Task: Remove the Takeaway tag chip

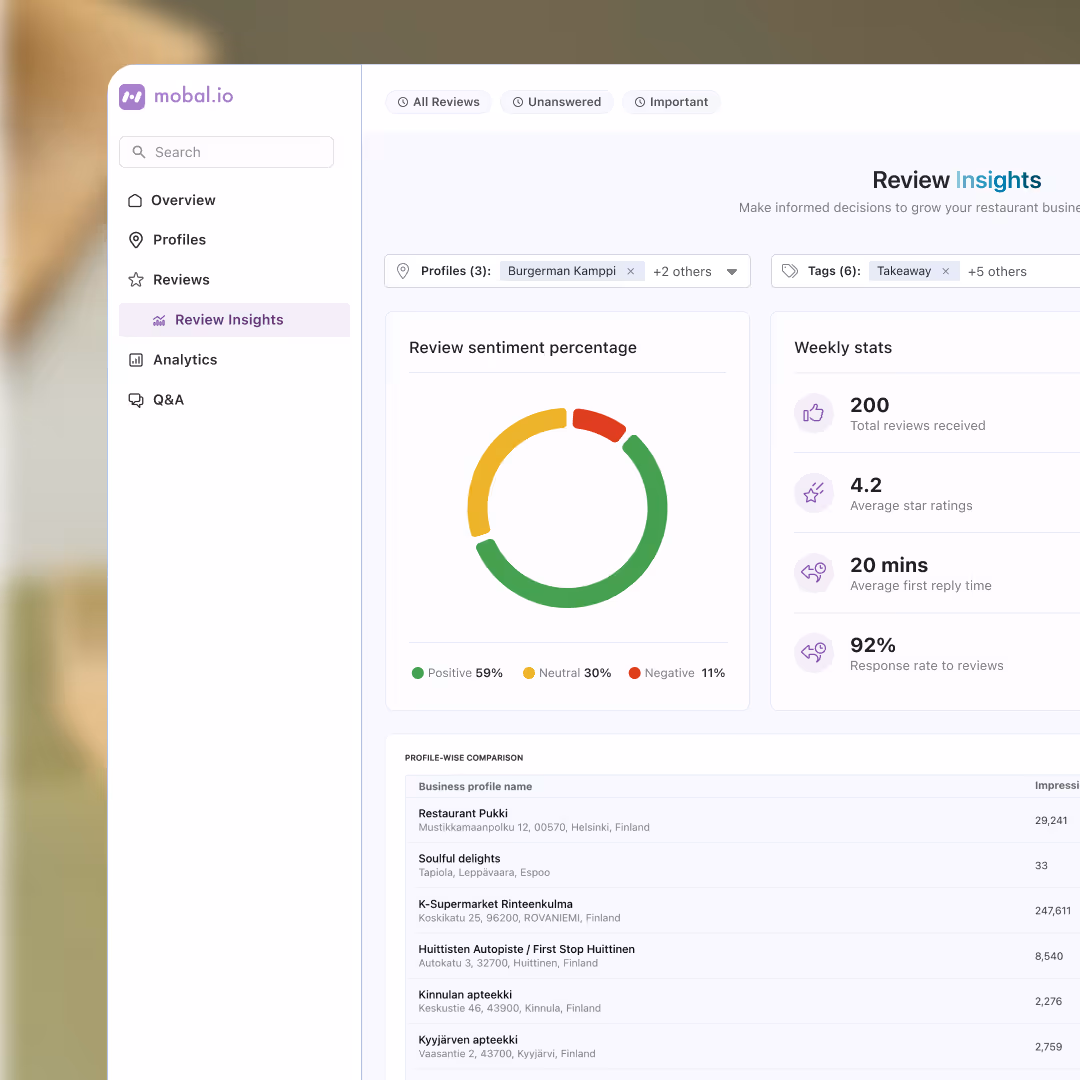Action: 946,271
